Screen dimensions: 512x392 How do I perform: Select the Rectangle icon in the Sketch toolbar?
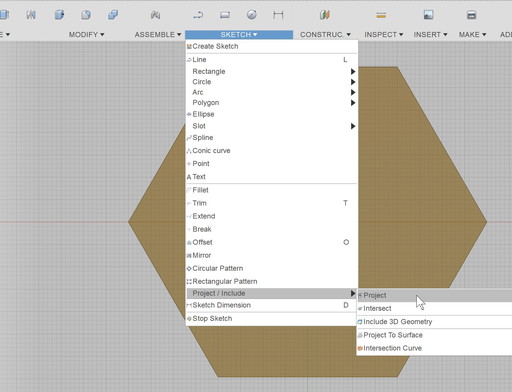click(225, 15)
